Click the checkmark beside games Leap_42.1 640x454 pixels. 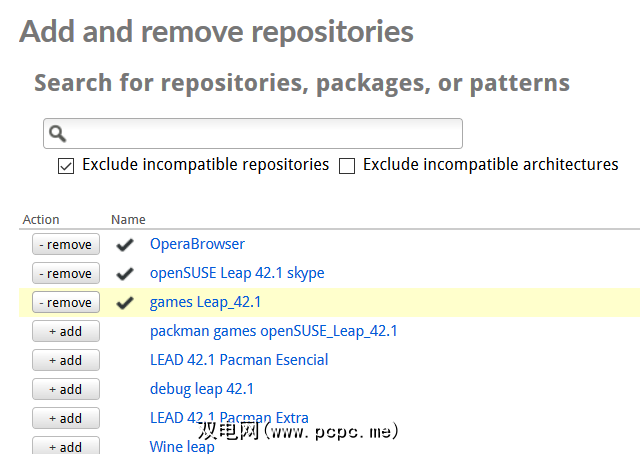125,302
